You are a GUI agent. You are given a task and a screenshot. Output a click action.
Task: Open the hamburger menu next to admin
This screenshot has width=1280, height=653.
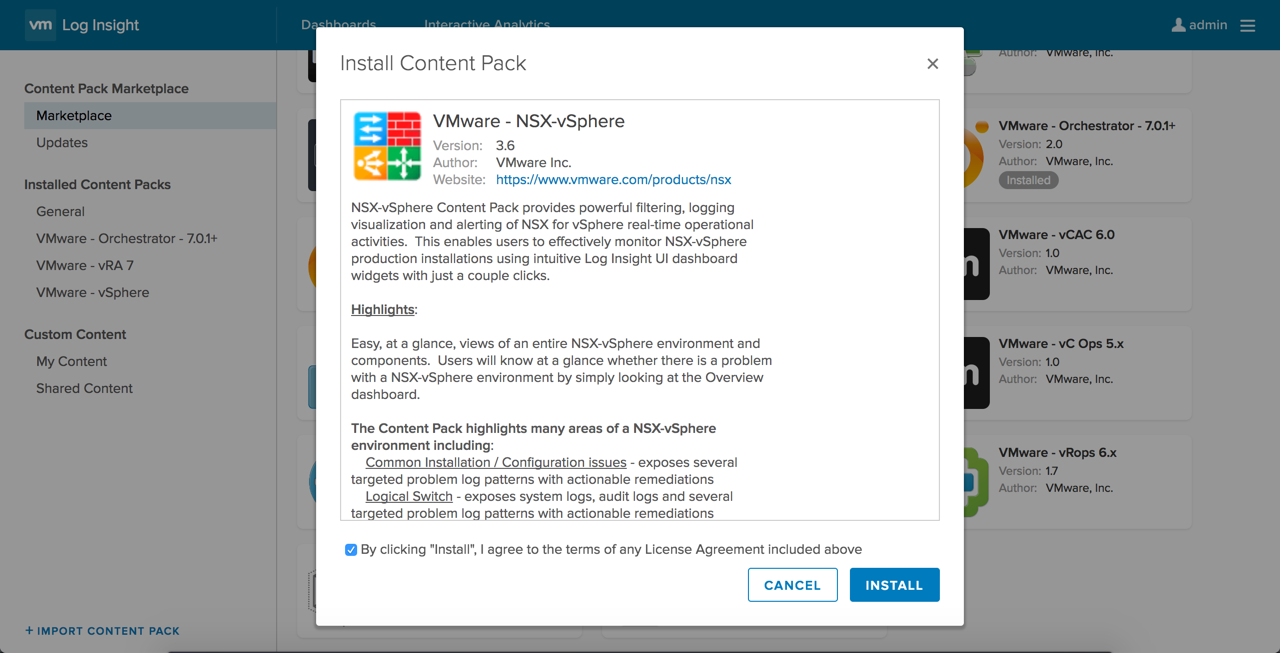pos(1247,25)
